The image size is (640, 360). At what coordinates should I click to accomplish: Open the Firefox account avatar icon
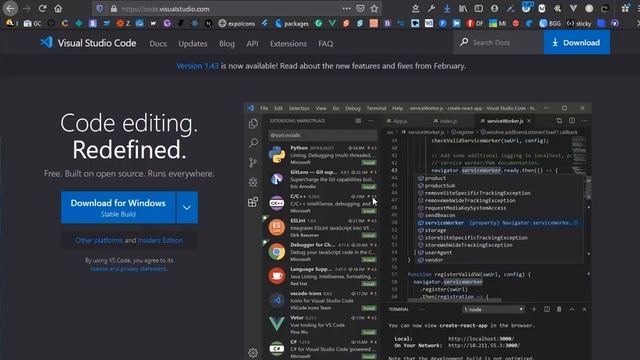(x=494, y=9)
